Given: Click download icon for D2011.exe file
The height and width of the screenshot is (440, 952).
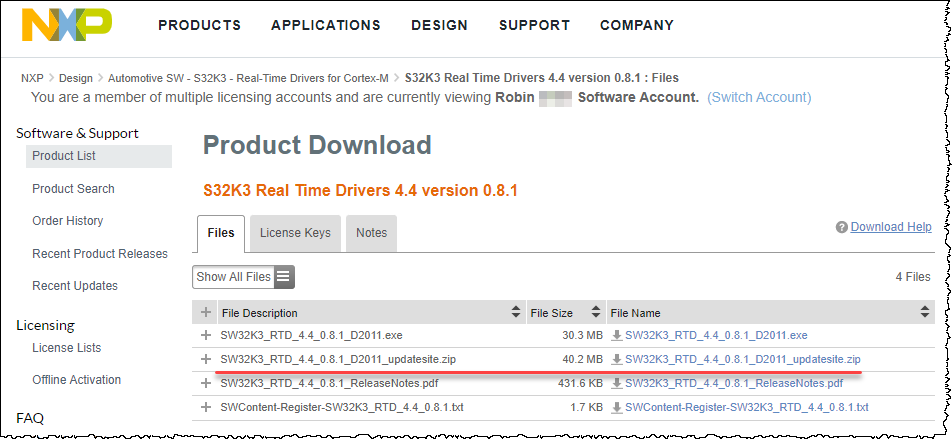Looking at the screenshot, I should [x=617, y=335].
